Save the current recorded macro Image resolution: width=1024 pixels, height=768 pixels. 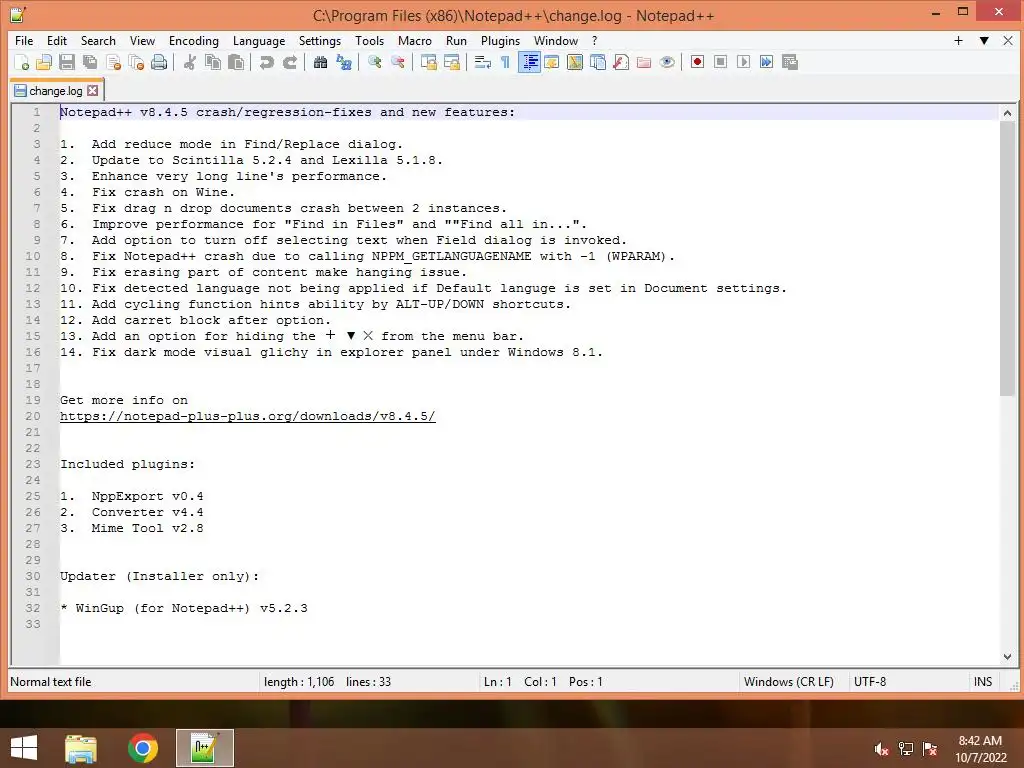[790, 62]
